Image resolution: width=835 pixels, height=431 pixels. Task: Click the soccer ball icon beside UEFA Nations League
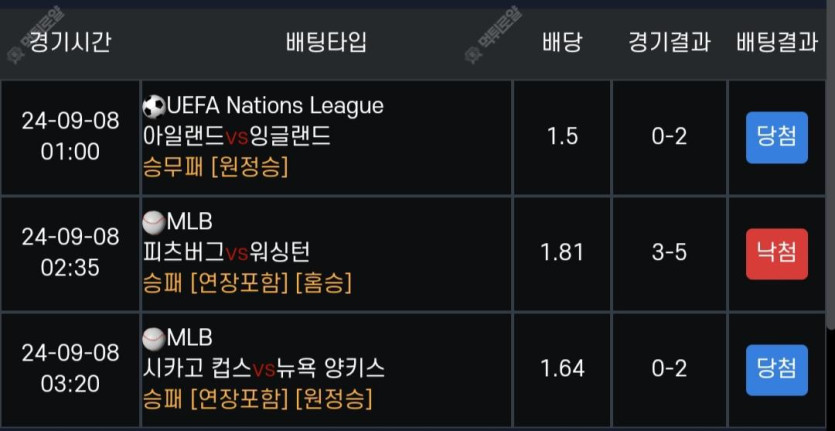click(154, 107)
